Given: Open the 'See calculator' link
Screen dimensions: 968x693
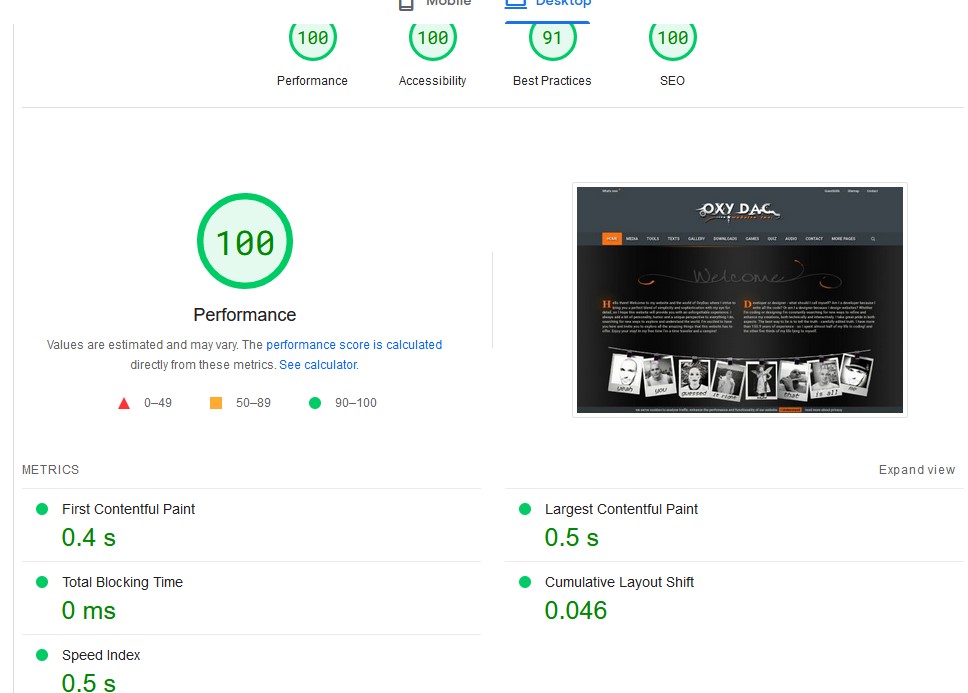Looking at the screenshot, I should coord(318,365).
